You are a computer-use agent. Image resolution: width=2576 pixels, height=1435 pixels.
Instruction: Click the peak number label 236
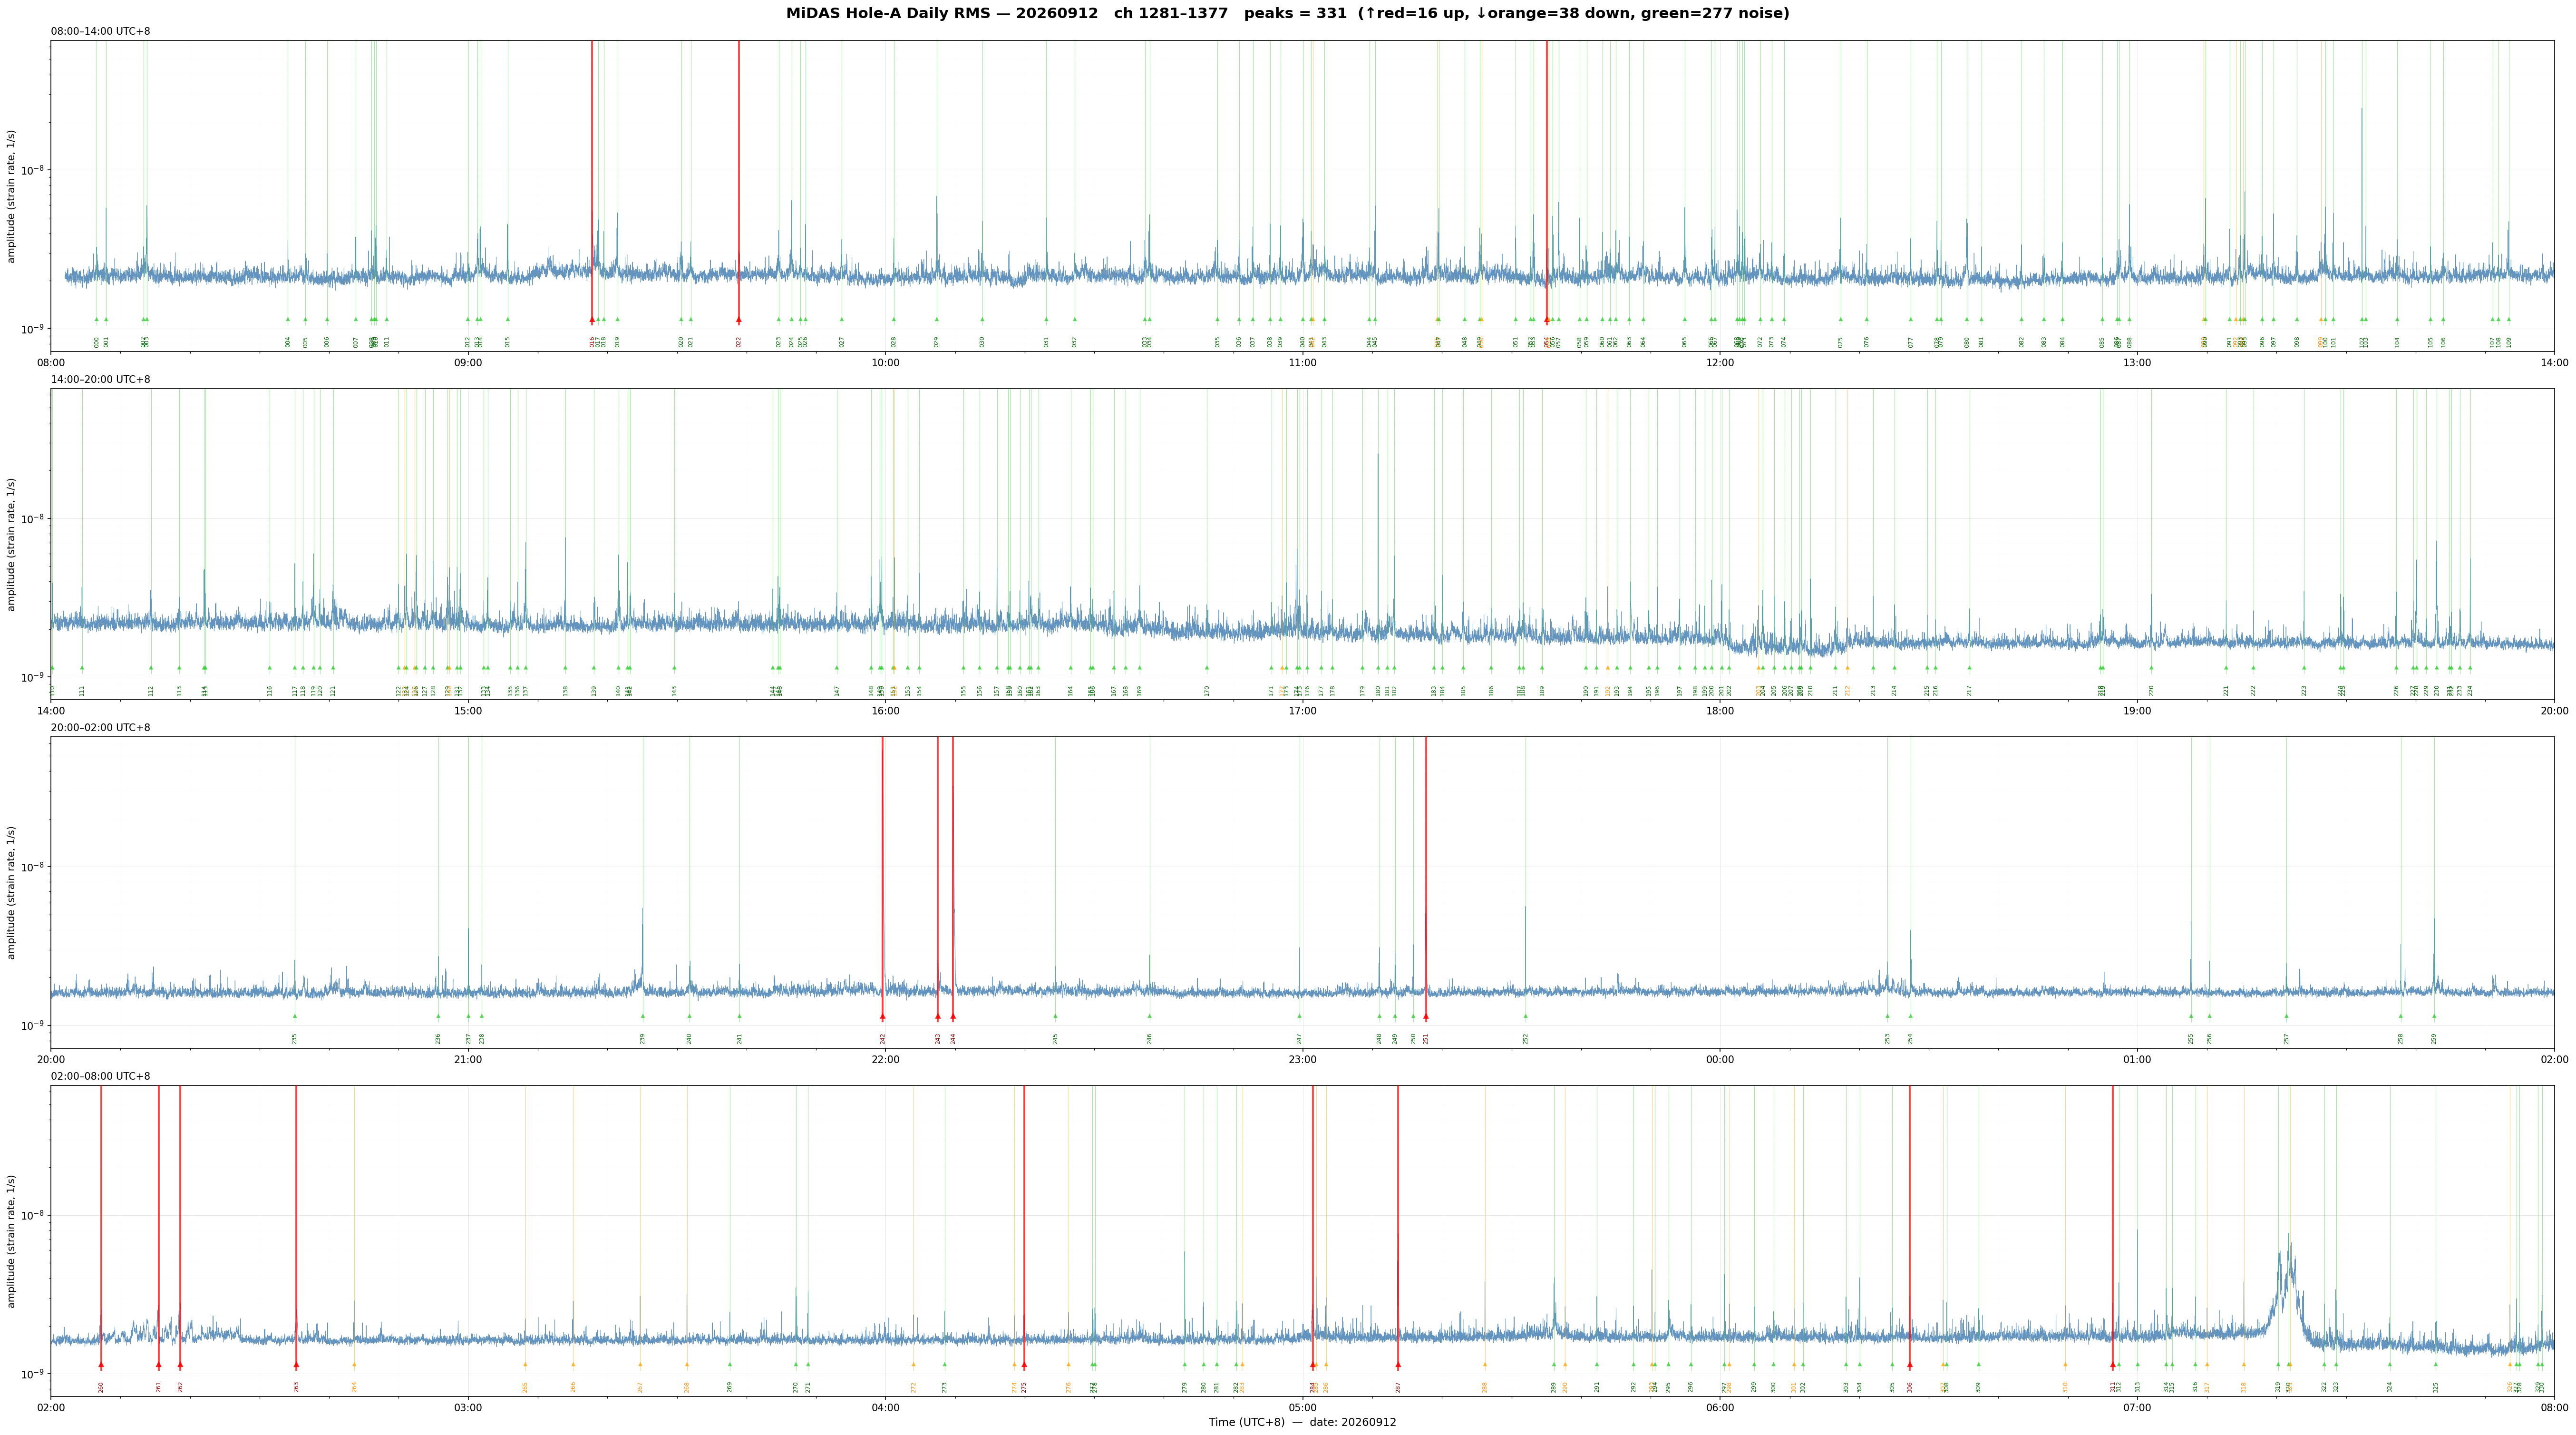click(438, 1038)
